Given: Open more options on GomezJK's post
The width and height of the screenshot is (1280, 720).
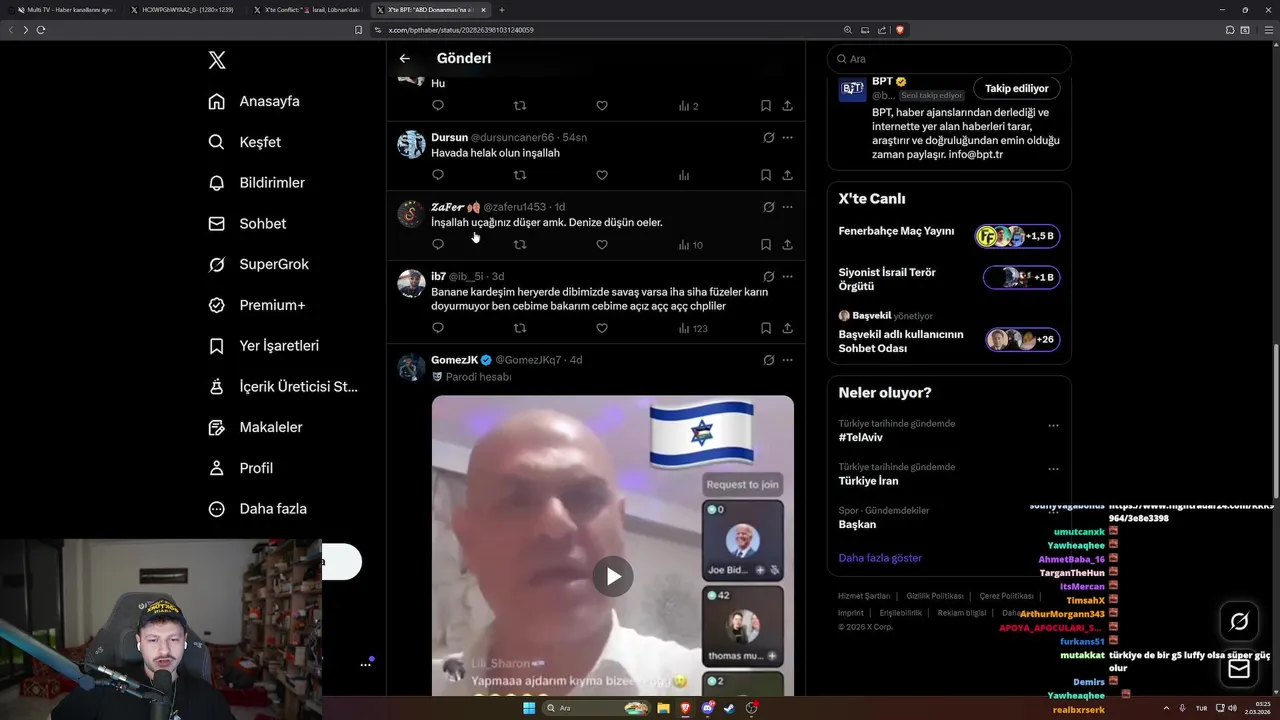Looking at the screenshot, I should pyautogui.click(x=788, y=360).
